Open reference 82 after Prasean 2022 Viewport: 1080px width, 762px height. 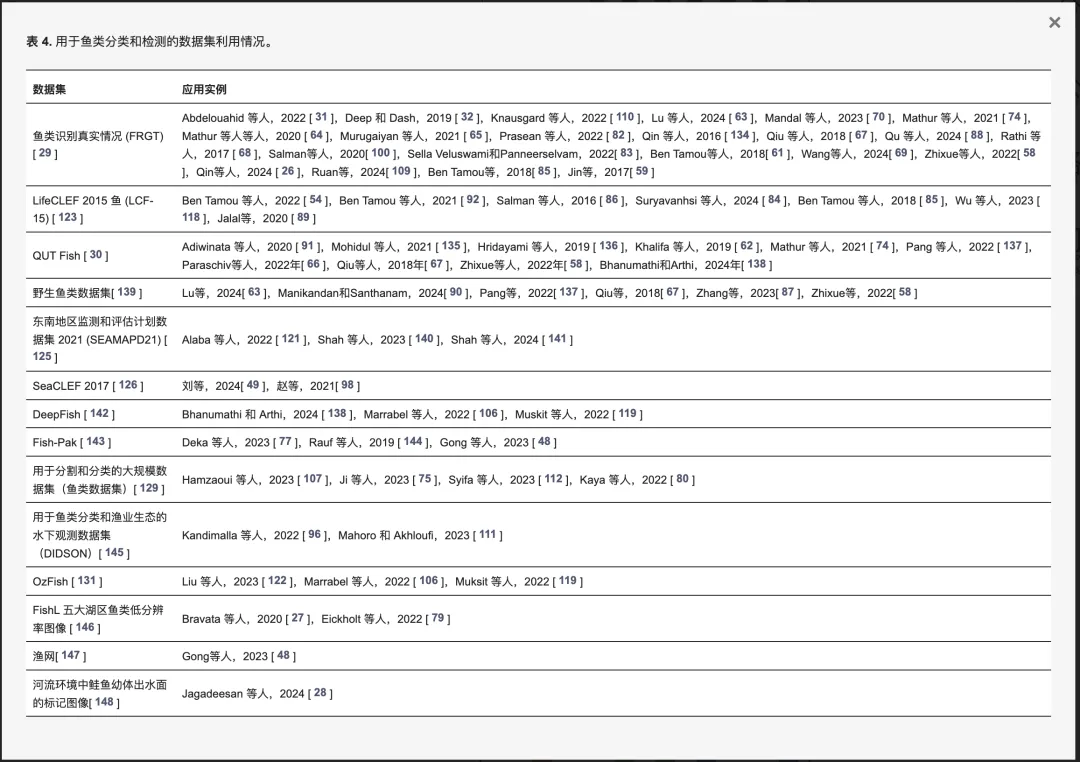(x=619, y=136)
